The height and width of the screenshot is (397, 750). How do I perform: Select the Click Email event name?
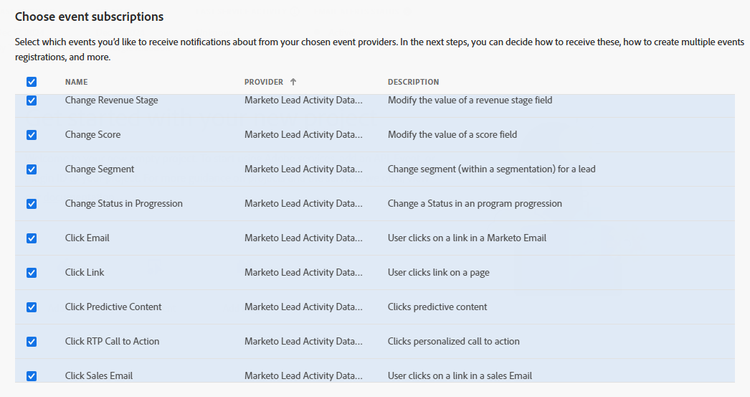coord(87,238)
